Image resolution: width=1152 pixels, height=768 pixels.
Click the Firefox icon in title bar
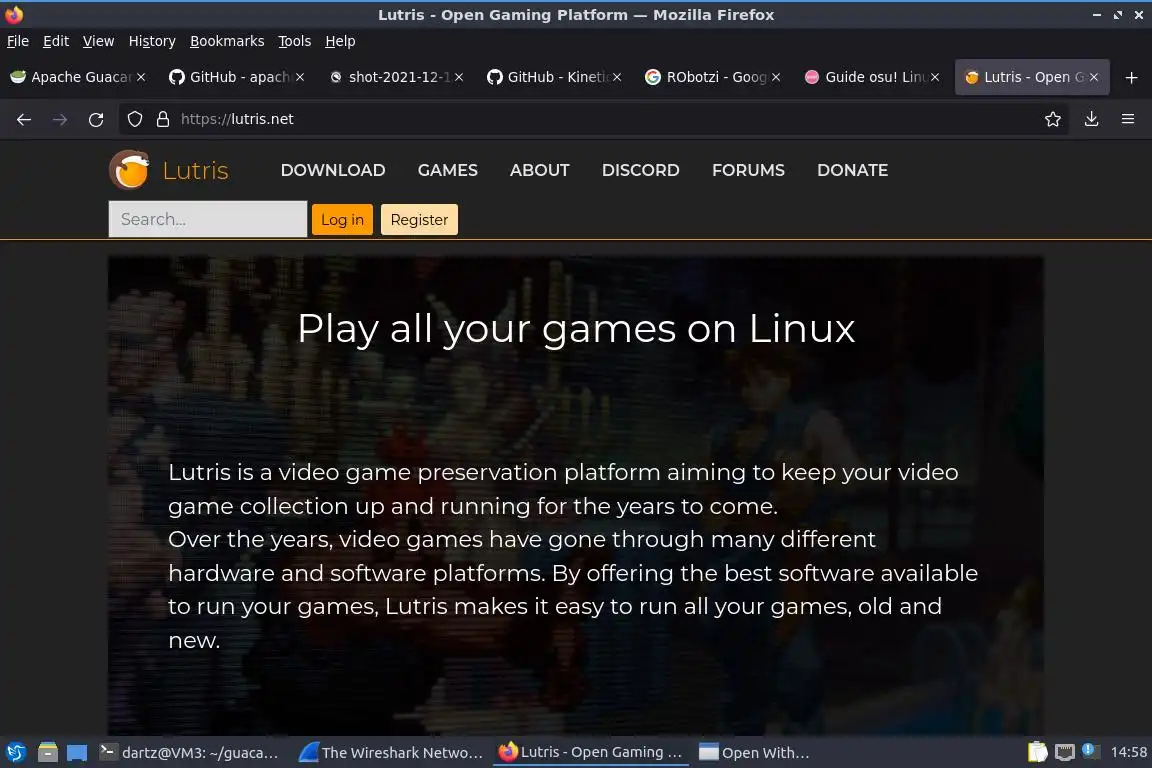click(14, 15)
